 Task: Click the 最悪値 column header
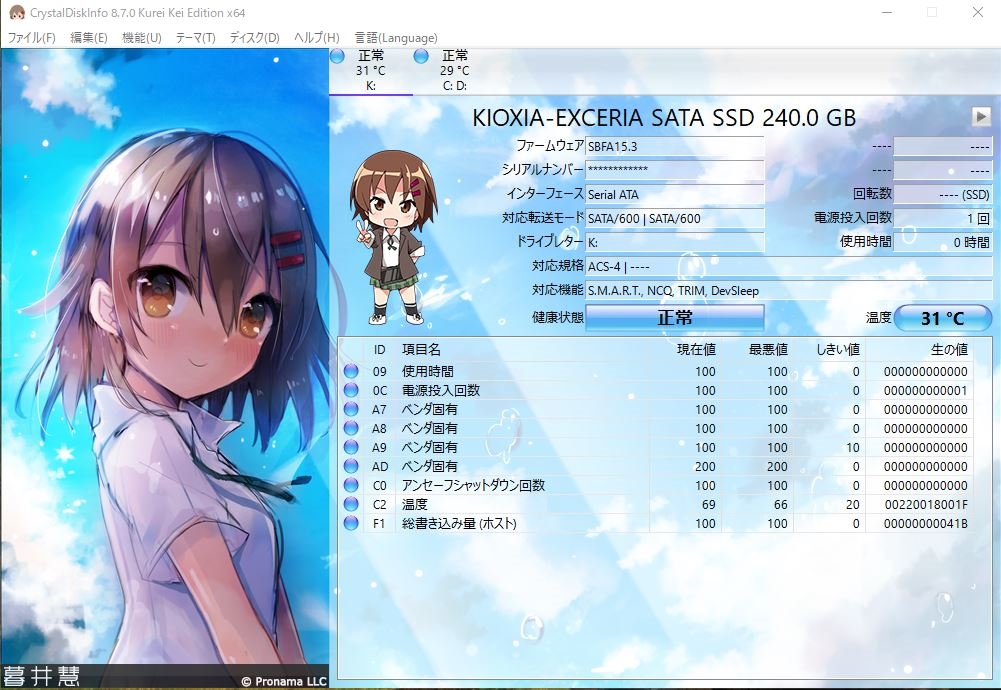click(x=758, y=350)
